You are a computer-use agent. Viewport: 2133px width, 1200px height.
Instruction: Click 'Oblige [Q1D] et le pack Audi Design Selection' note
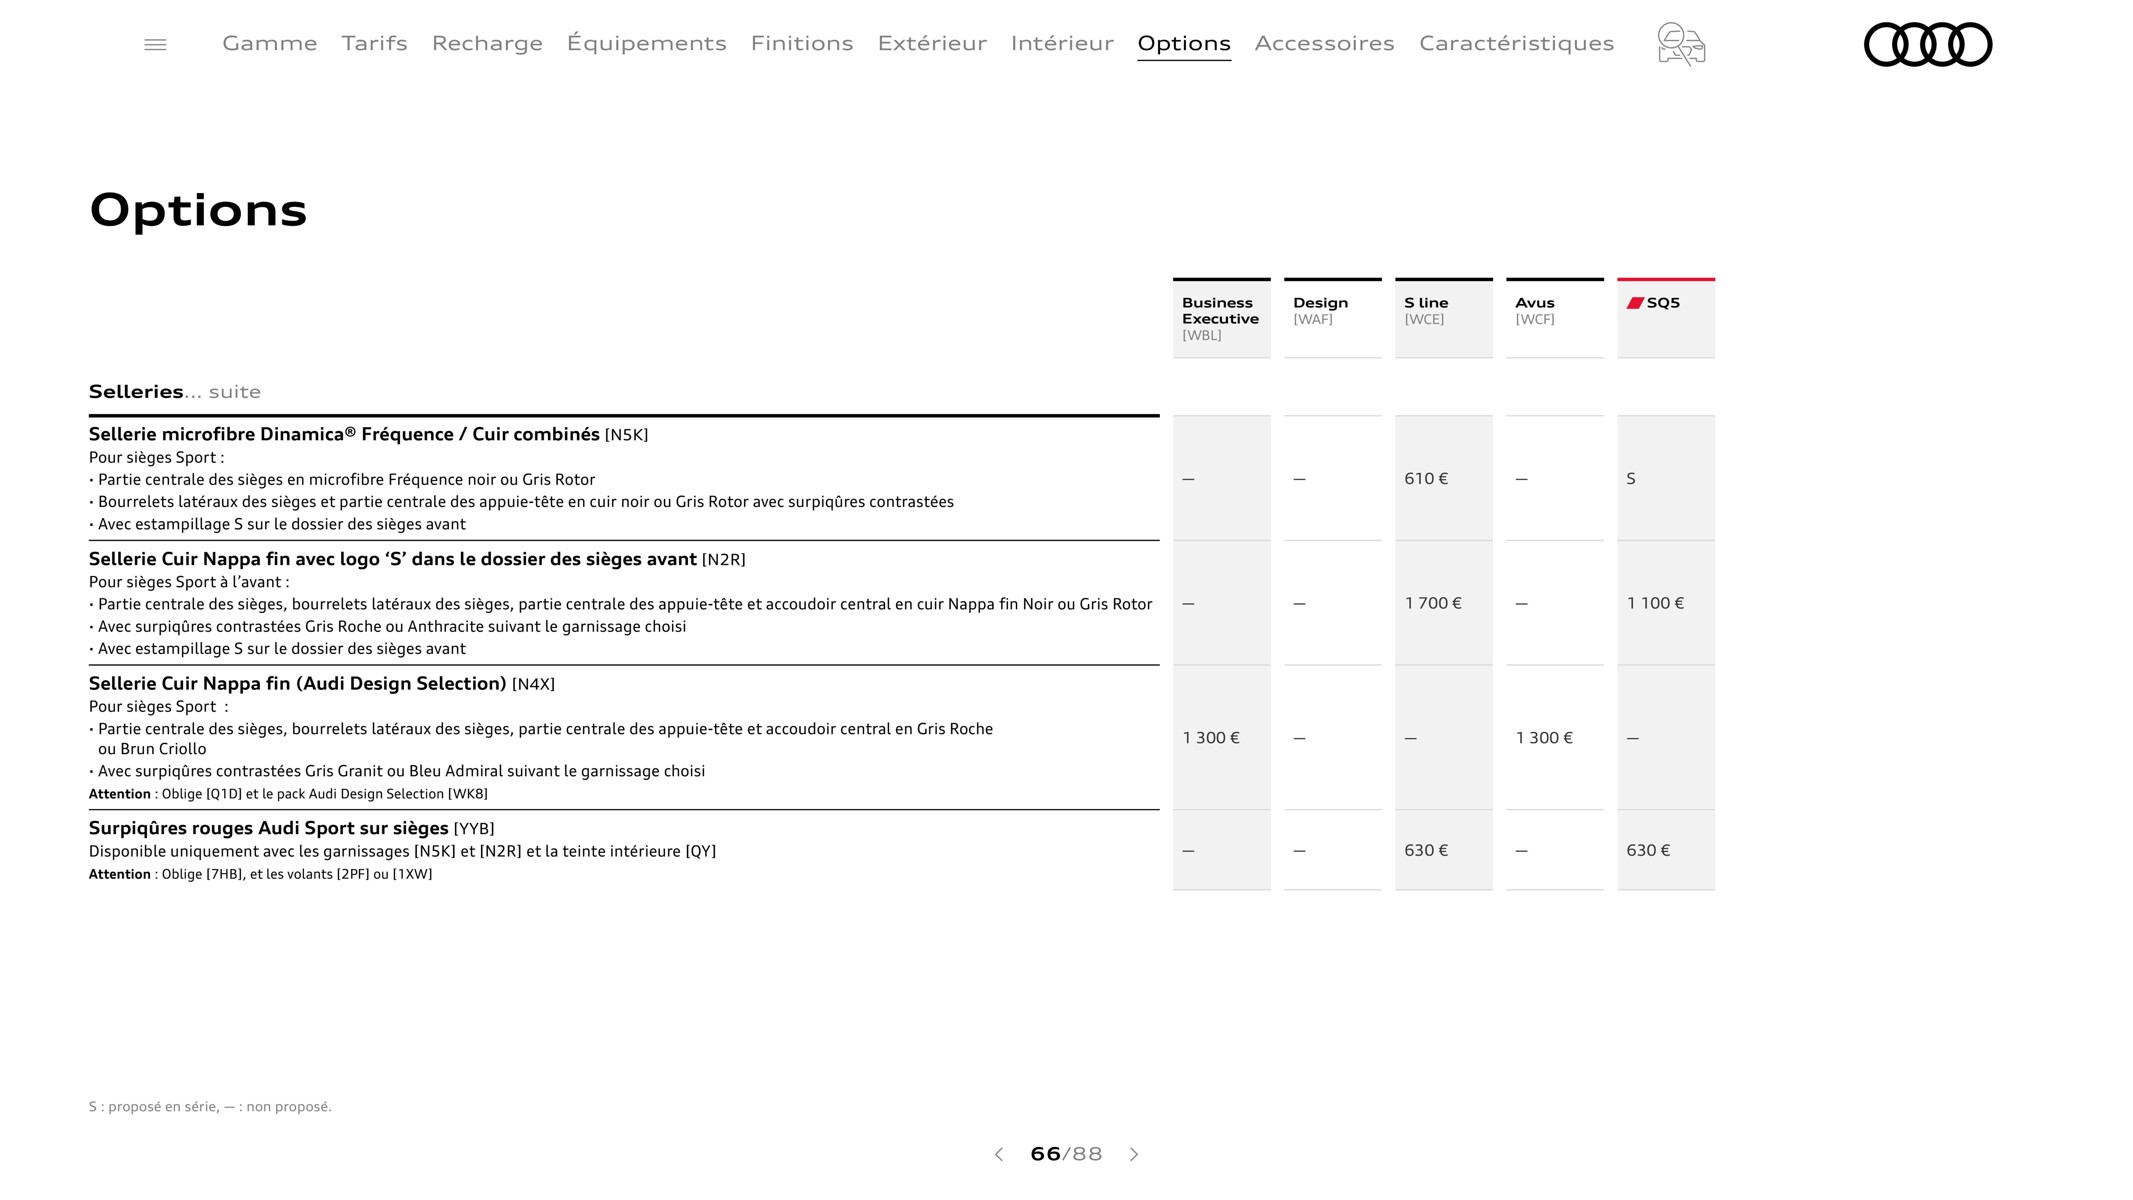click(x=288, y=794)
